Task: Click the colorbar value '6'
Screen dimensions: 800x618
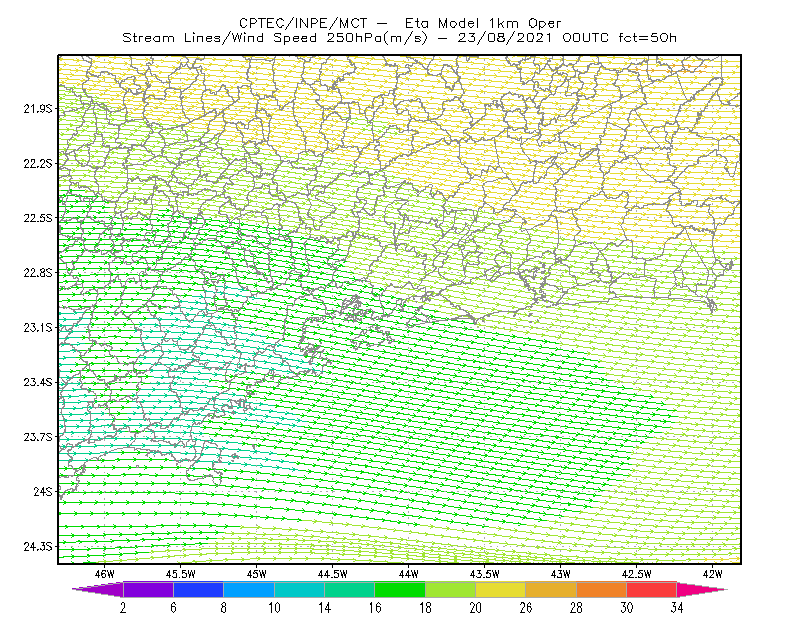Action: [x=173, y=608]
